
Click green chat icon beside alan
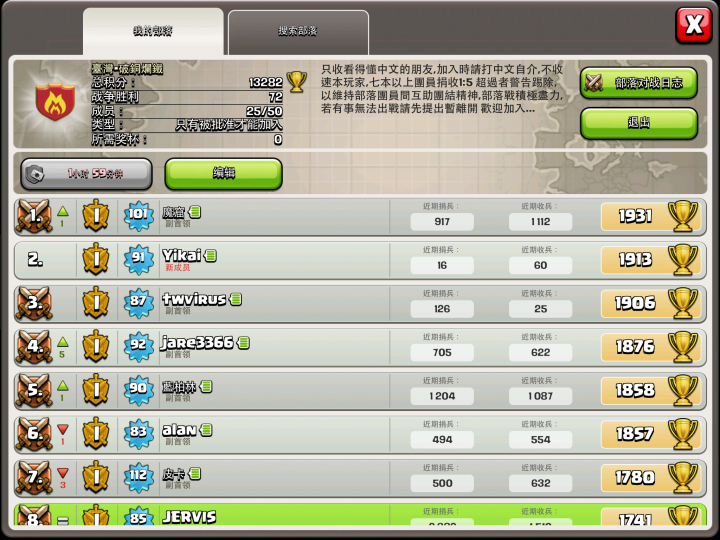tap(206, 430)
